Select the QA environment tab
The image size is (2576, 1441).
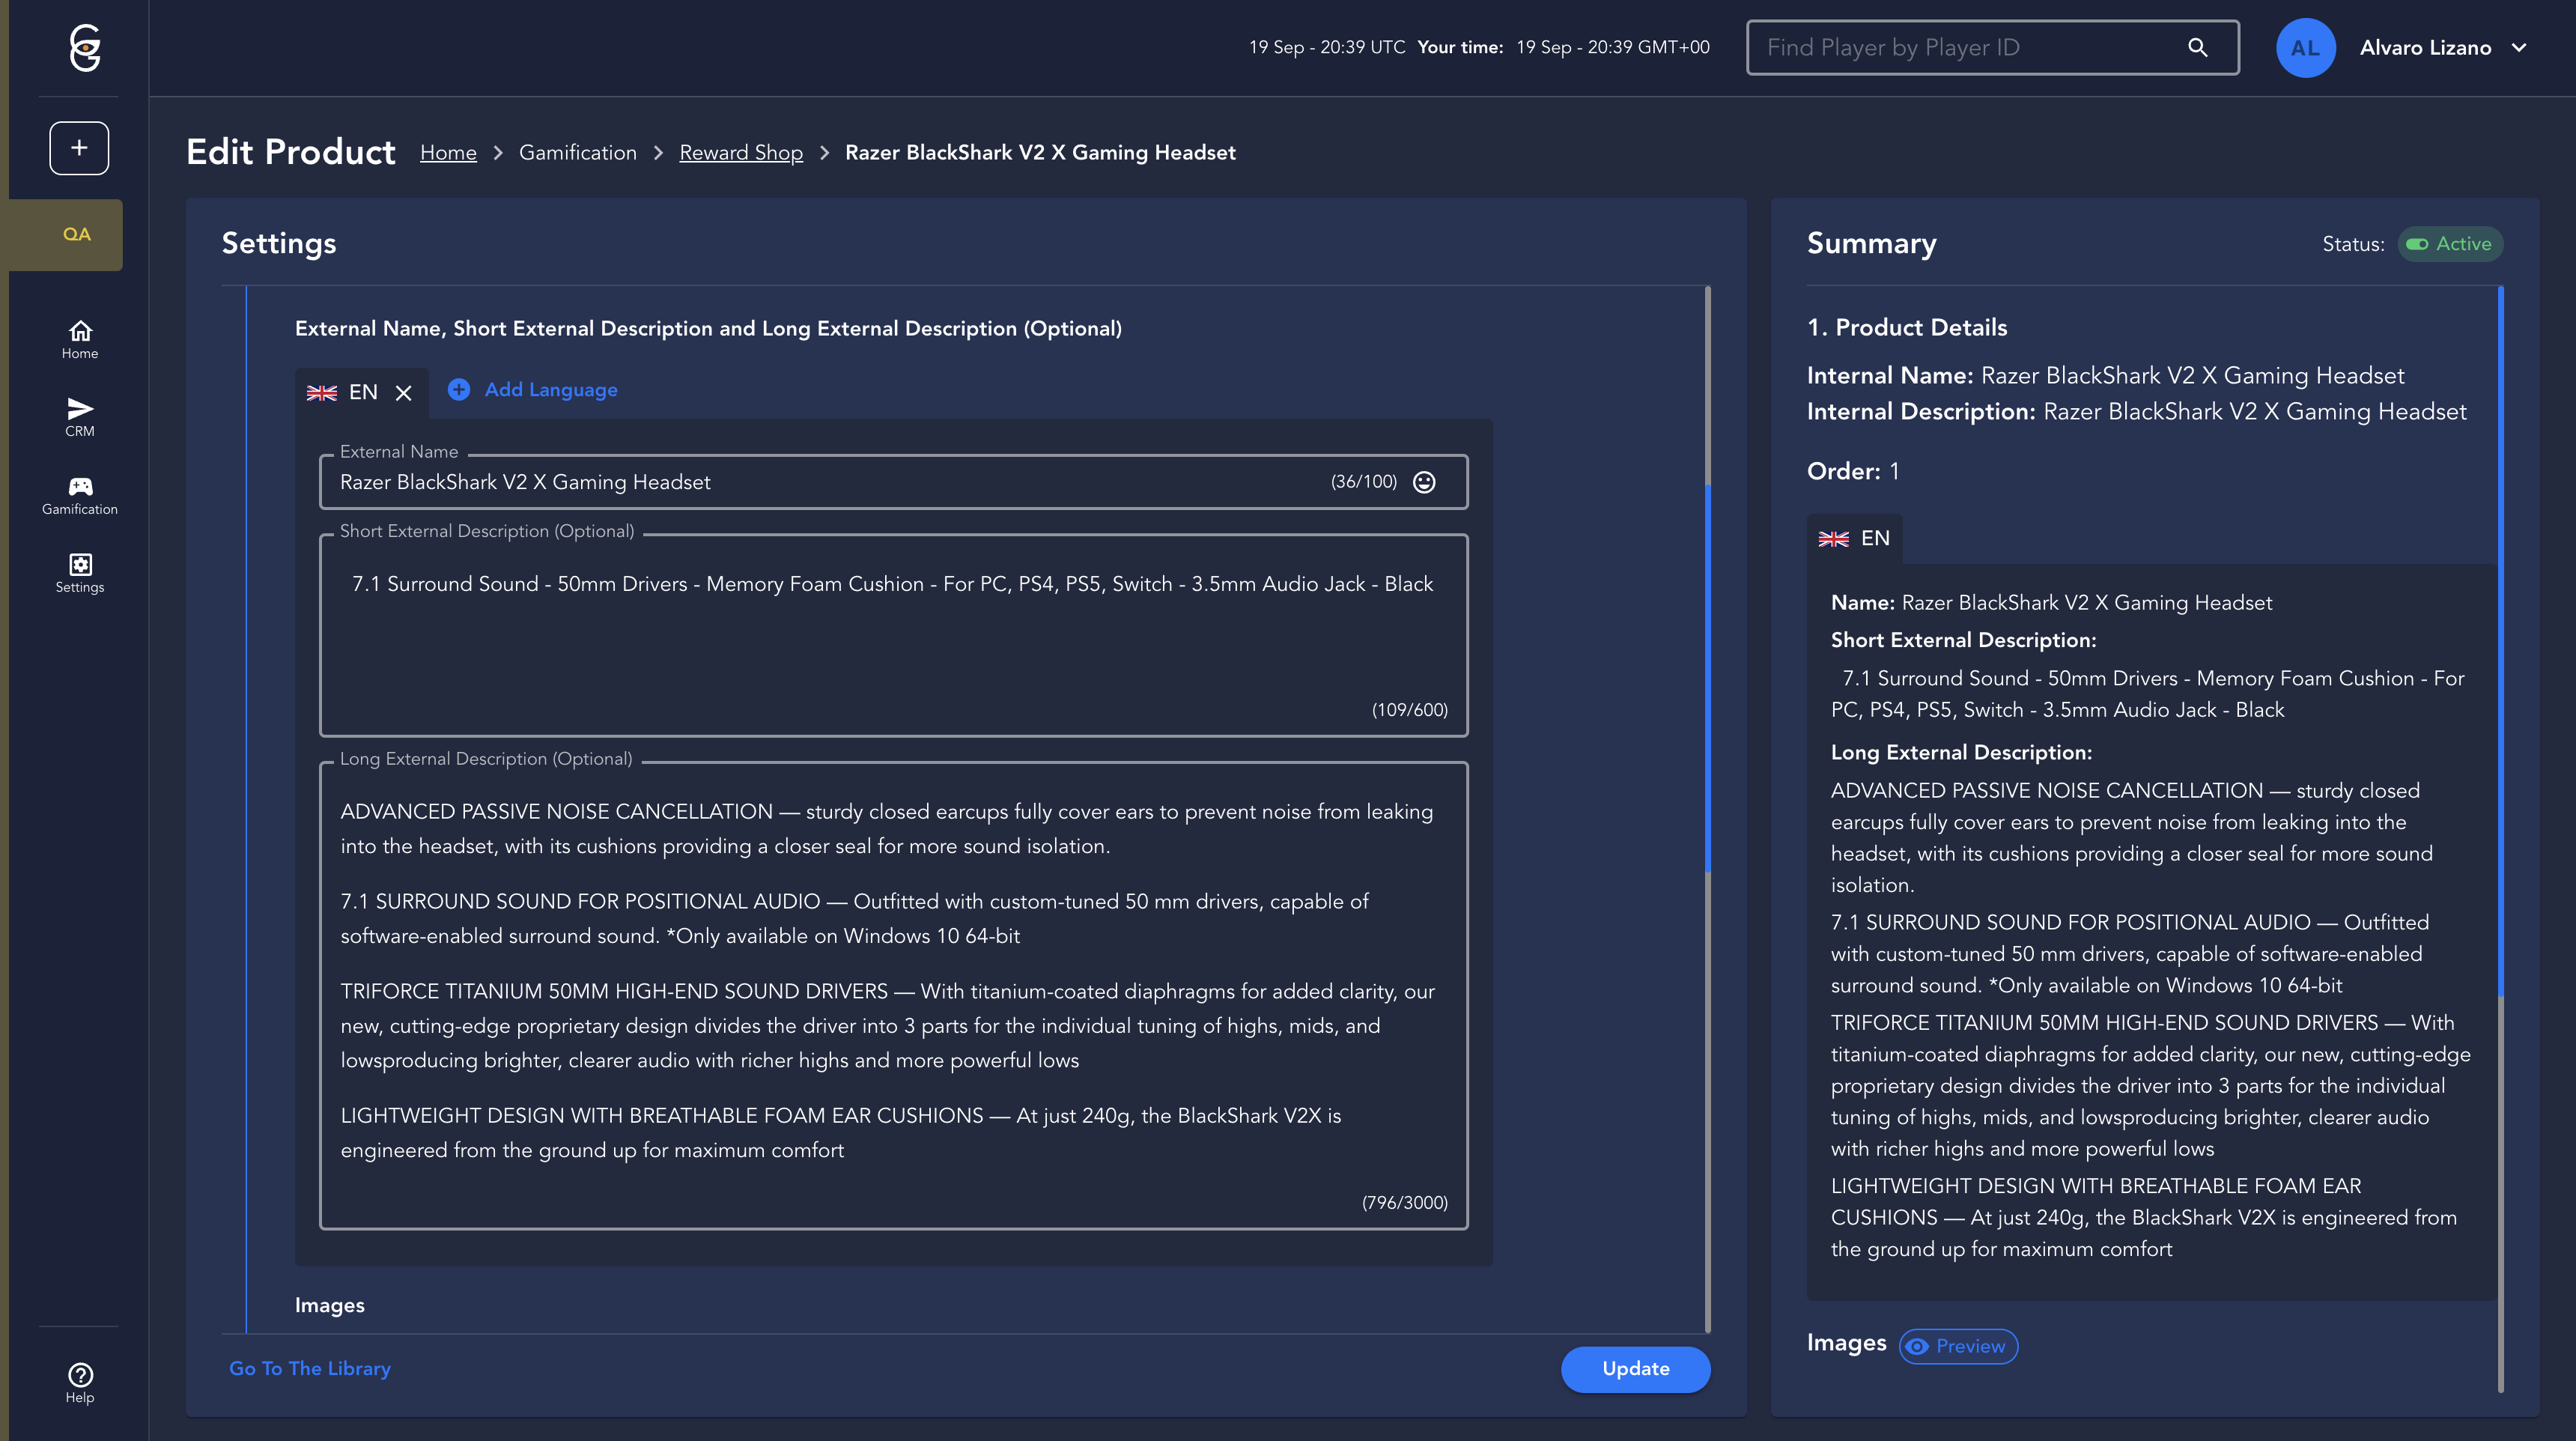pos(77,234)
